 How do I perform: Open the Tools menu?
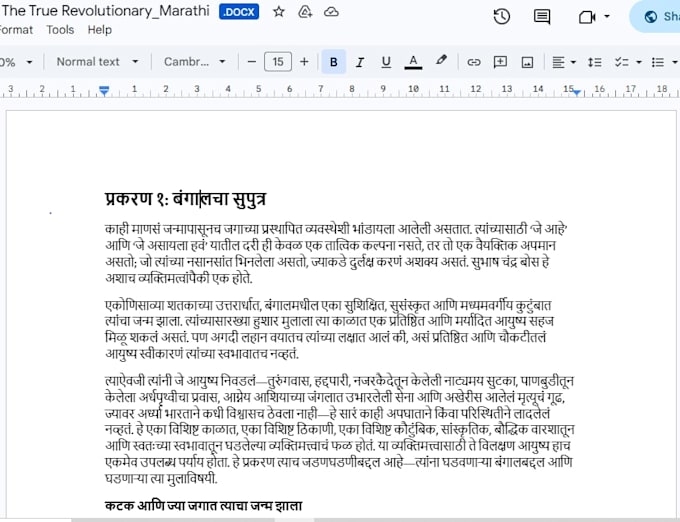[x=60, y=30]
